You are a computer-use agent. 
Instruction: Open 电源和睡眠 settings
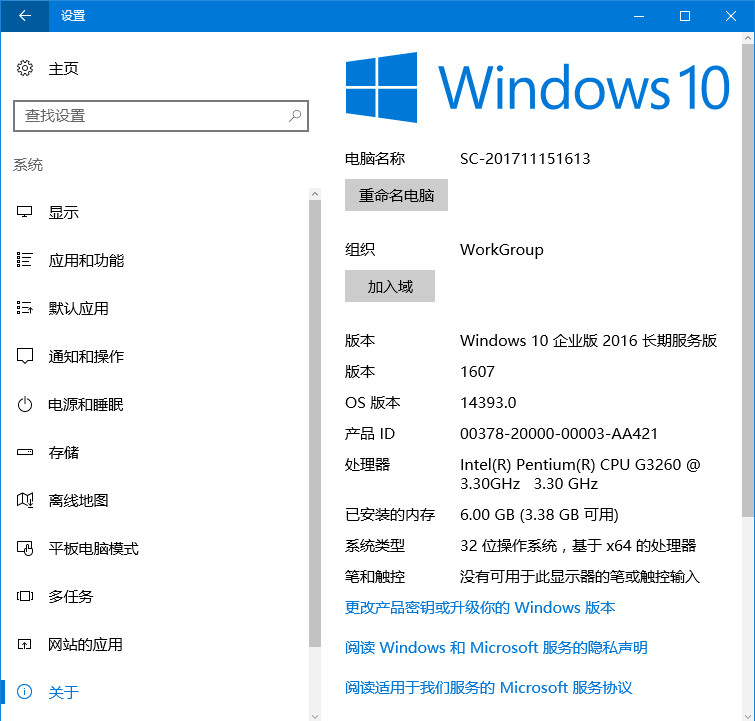86,405
